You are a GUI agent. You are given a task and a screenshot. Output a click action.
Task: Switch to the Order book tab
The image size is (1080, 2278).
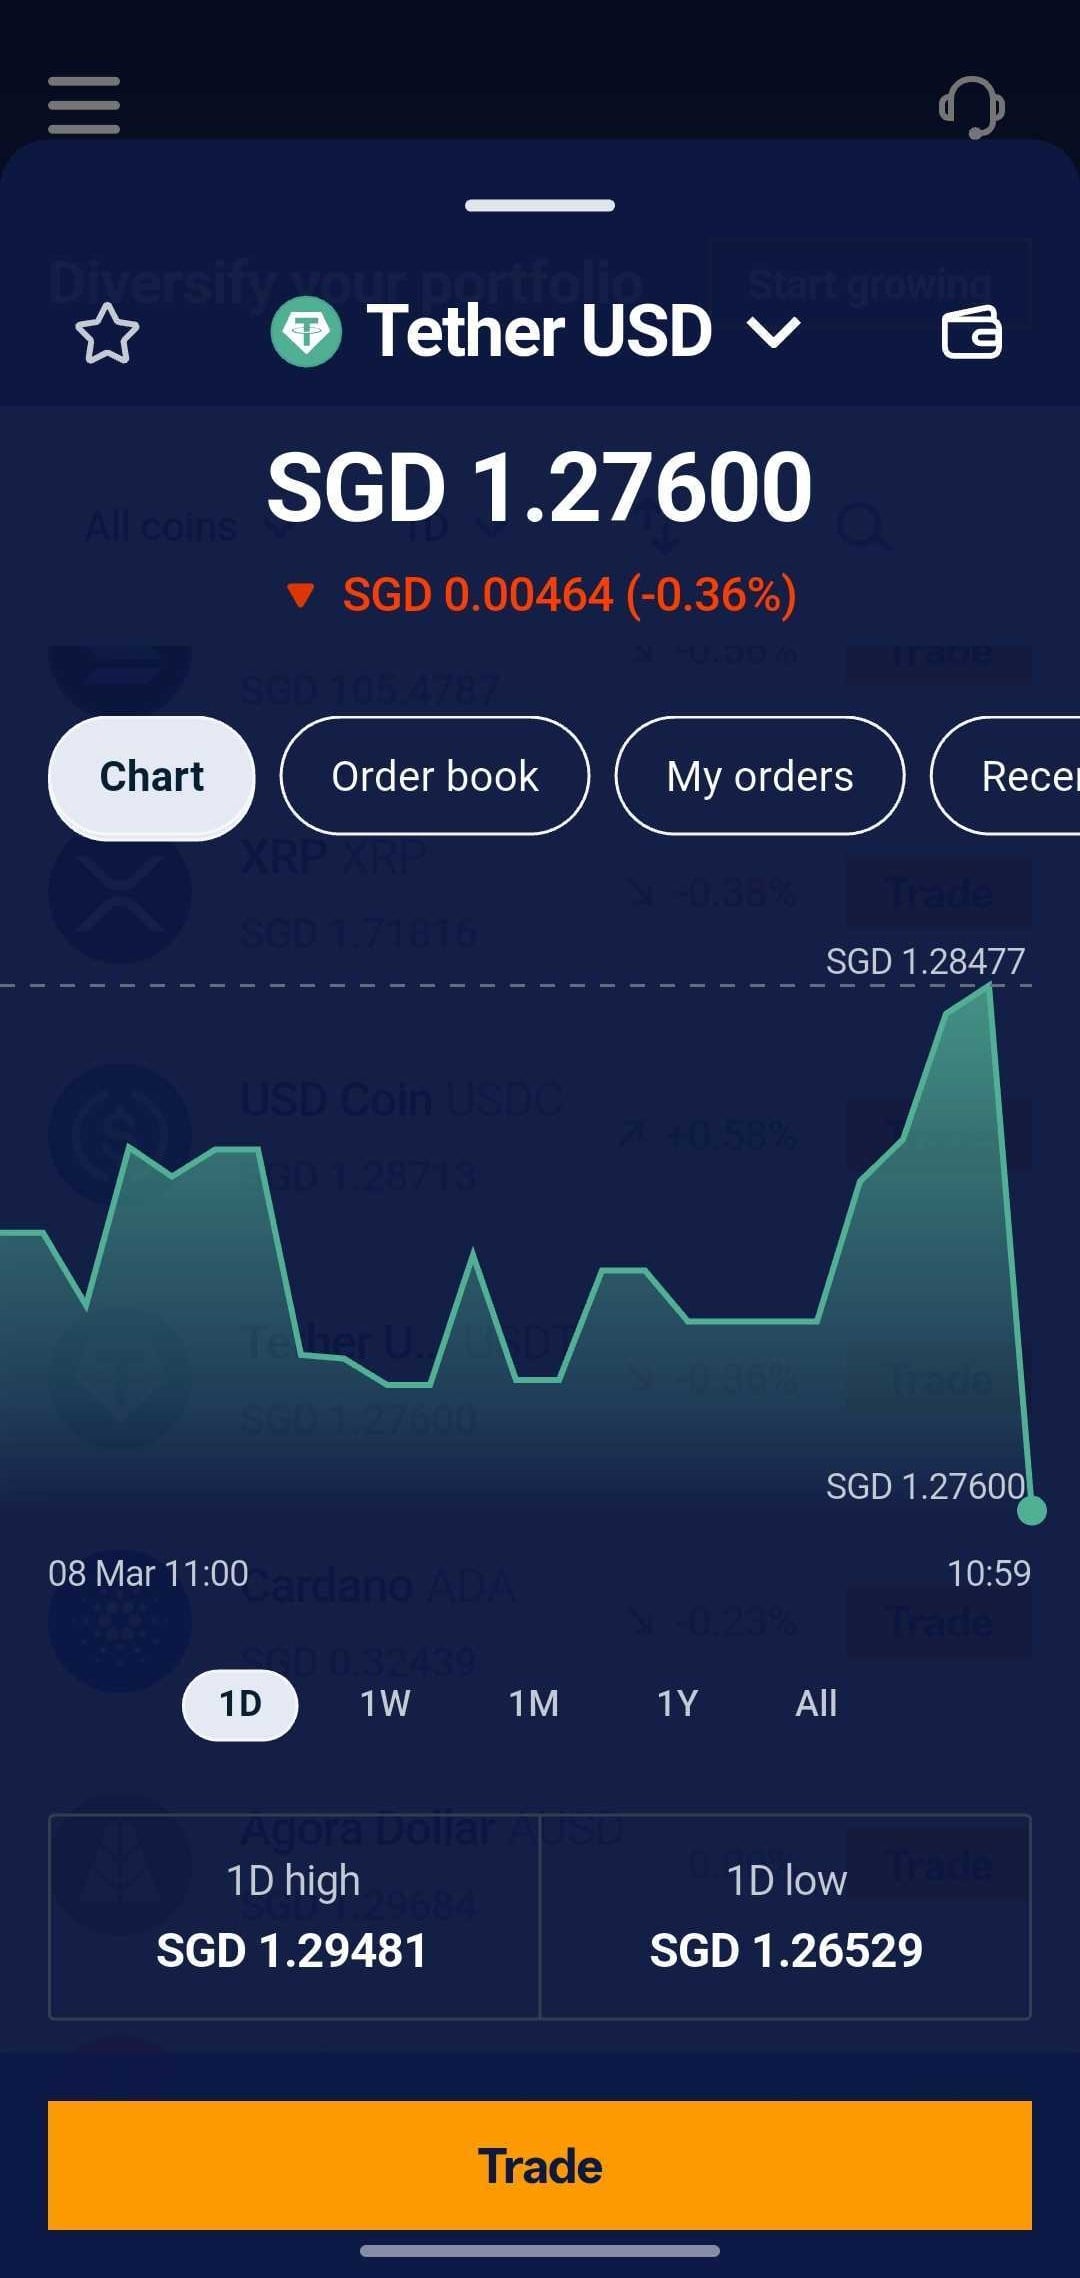(435, 776)
